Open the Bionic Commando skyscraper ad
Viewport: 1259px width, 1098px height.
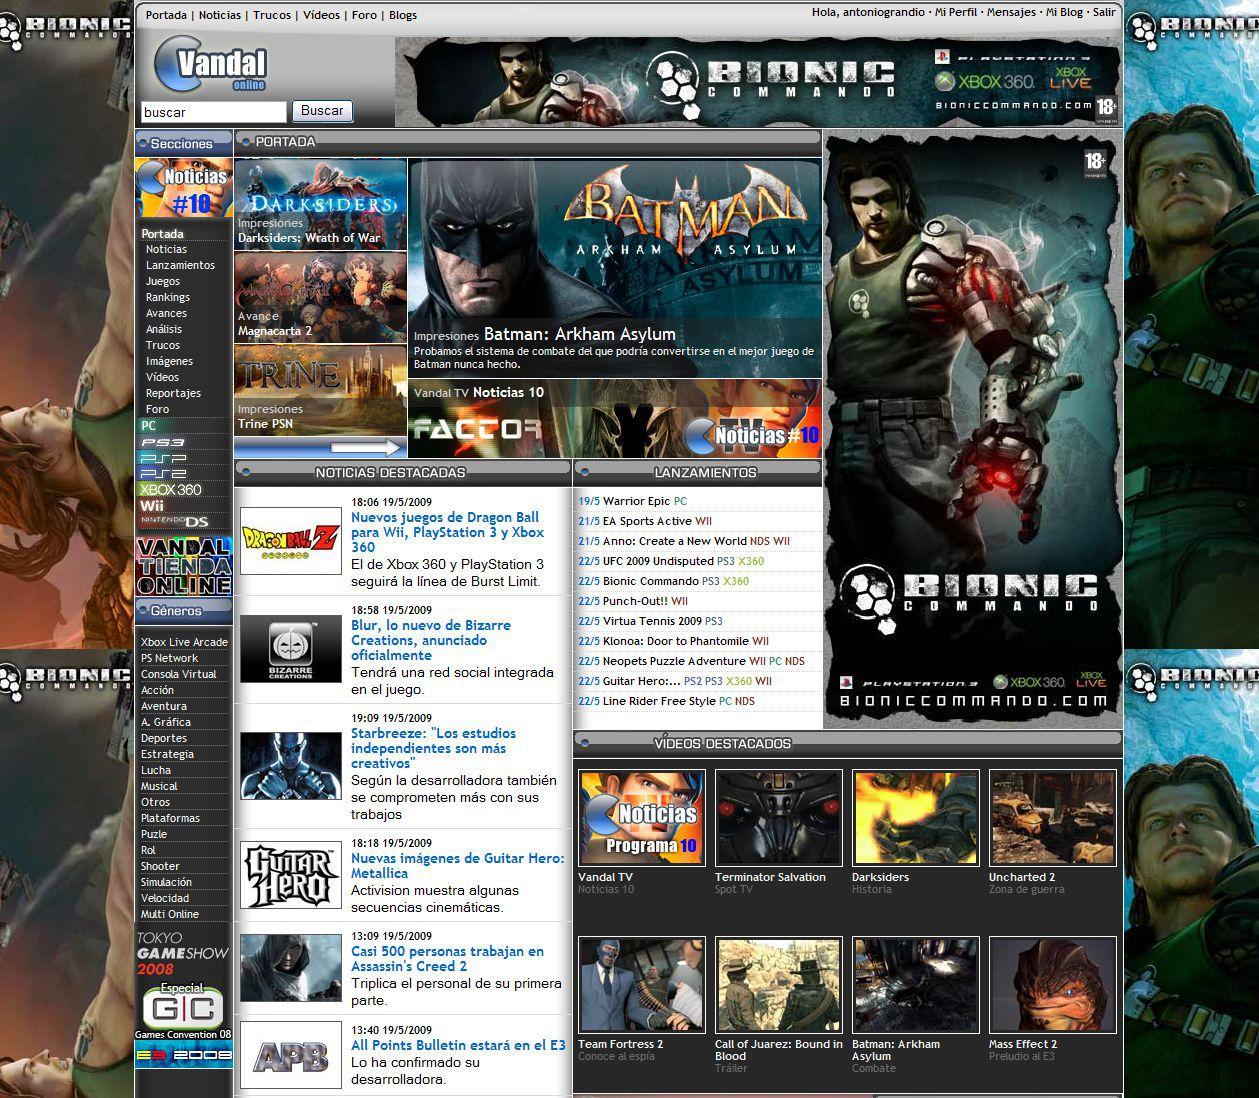click(972, 428)
